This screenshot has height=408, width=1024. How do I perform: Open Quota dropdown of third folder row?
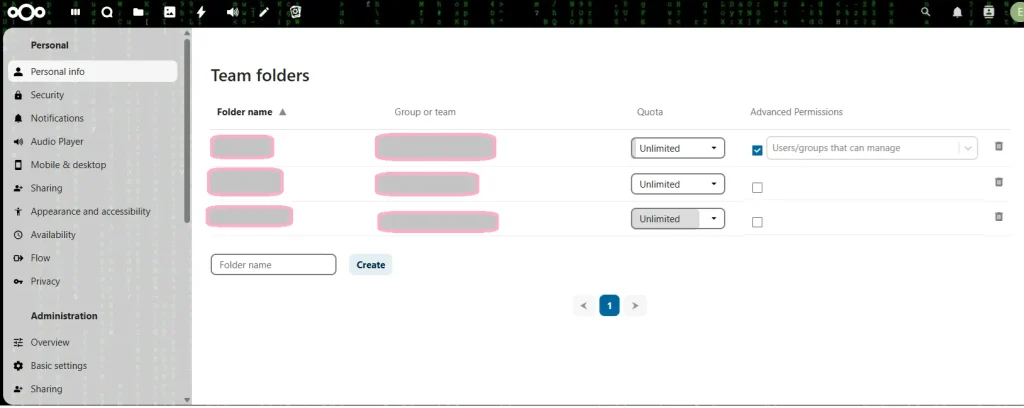pyautogui.click(x=678, y=219)
